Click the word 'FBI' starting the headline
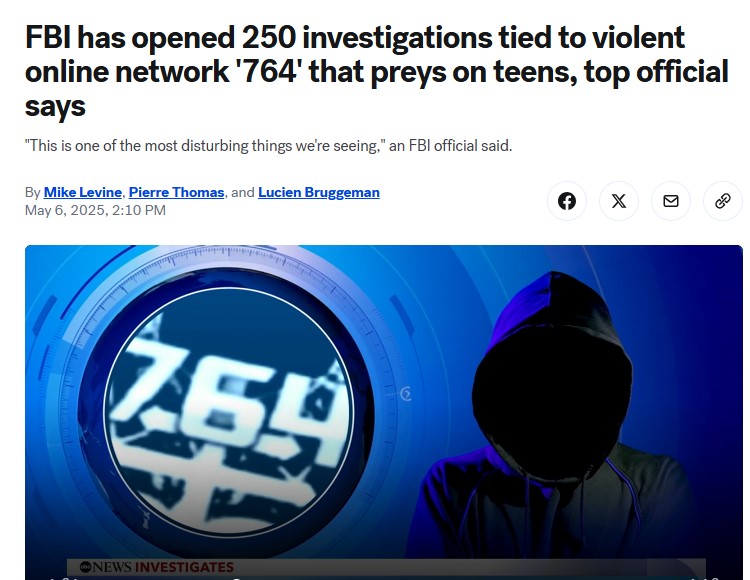This screenshot has height=580, width=750. [48, 37]
